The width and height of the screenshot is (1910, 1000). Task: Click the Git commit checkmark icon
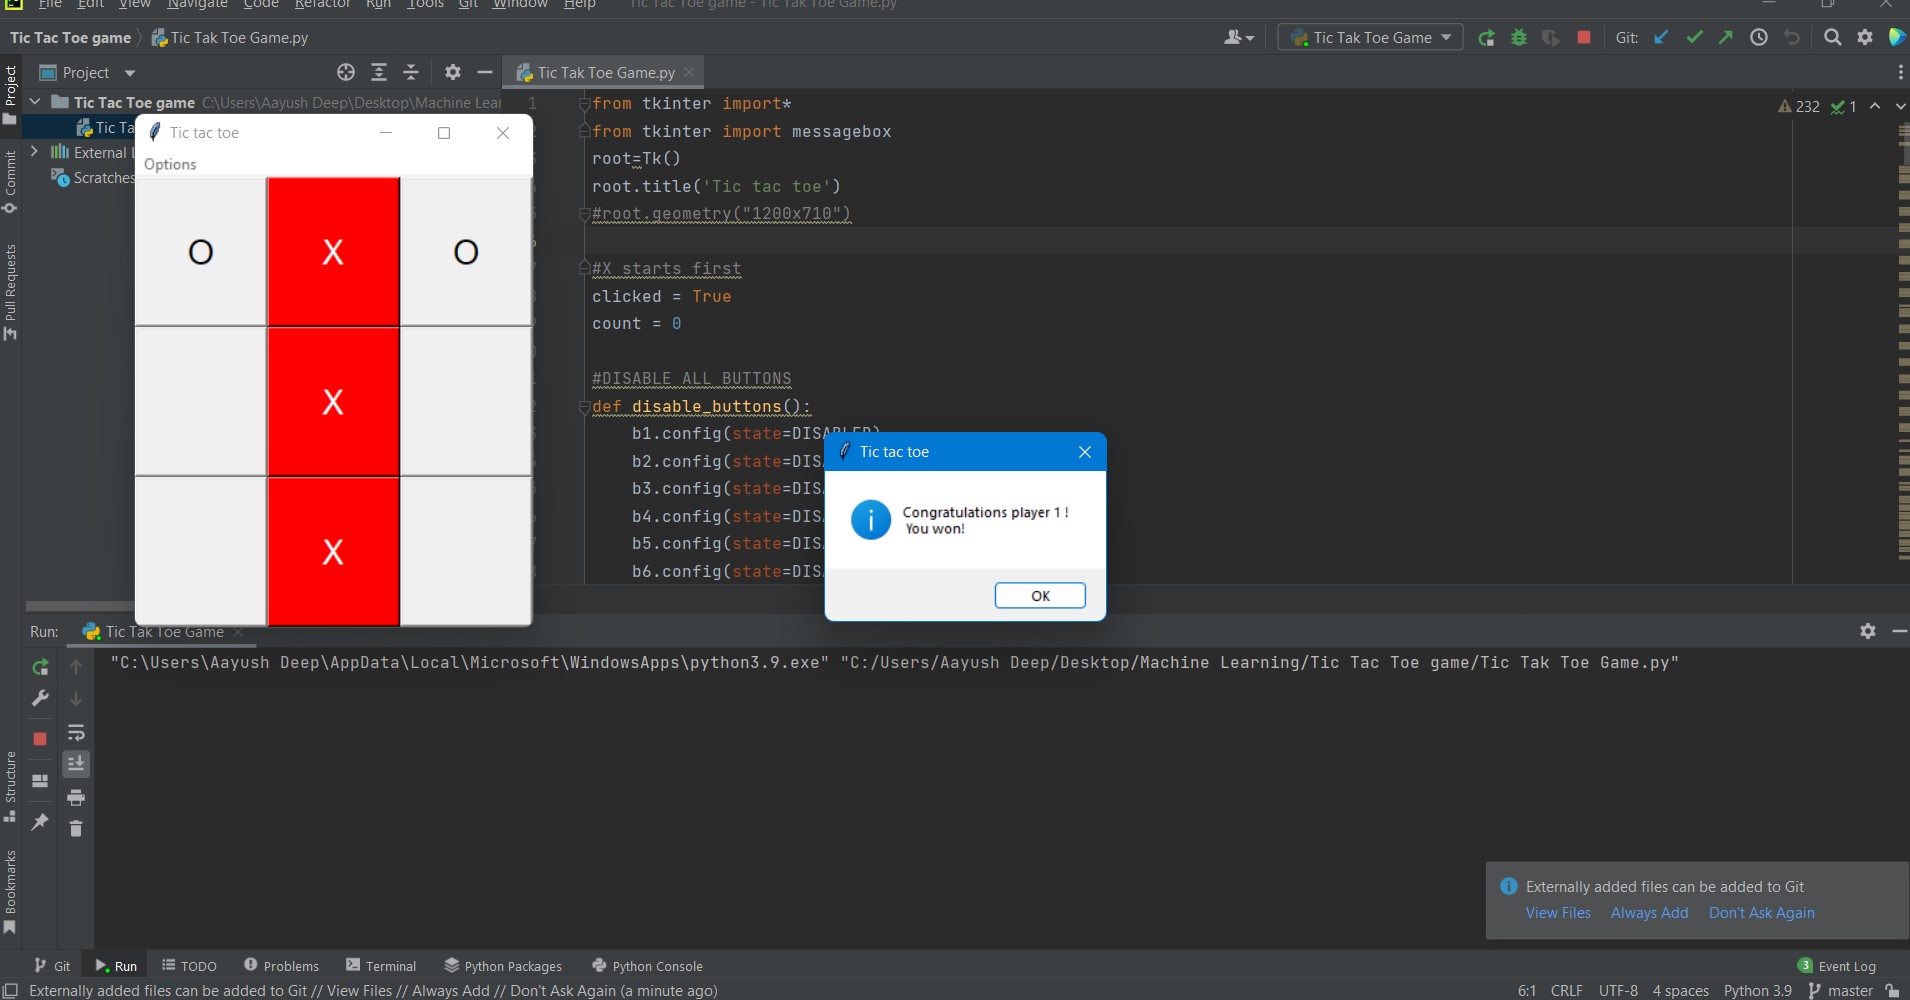point(1694,38)
